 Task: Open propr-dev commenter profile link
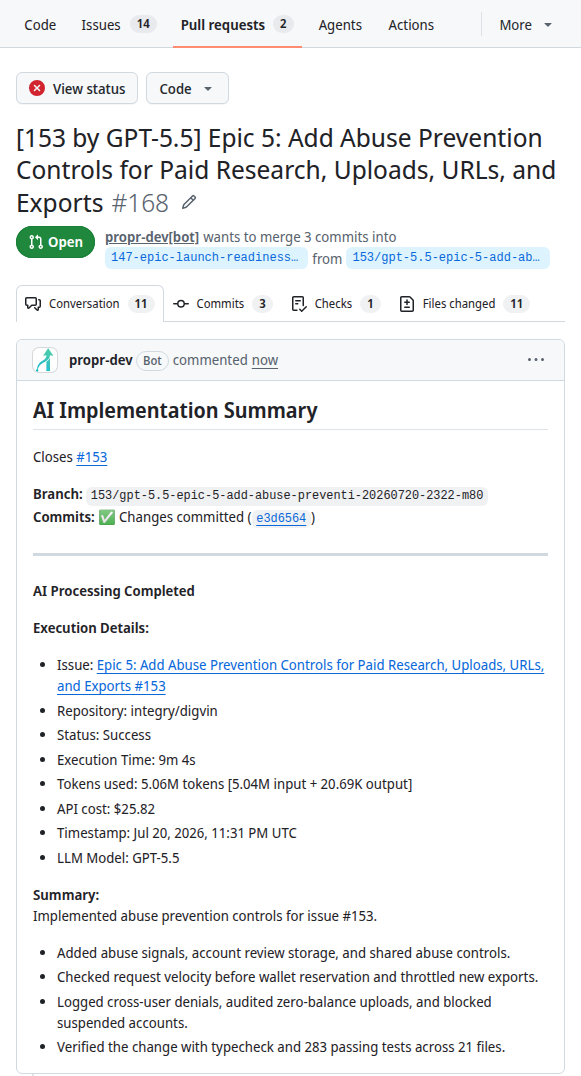(x=101, y=360)
